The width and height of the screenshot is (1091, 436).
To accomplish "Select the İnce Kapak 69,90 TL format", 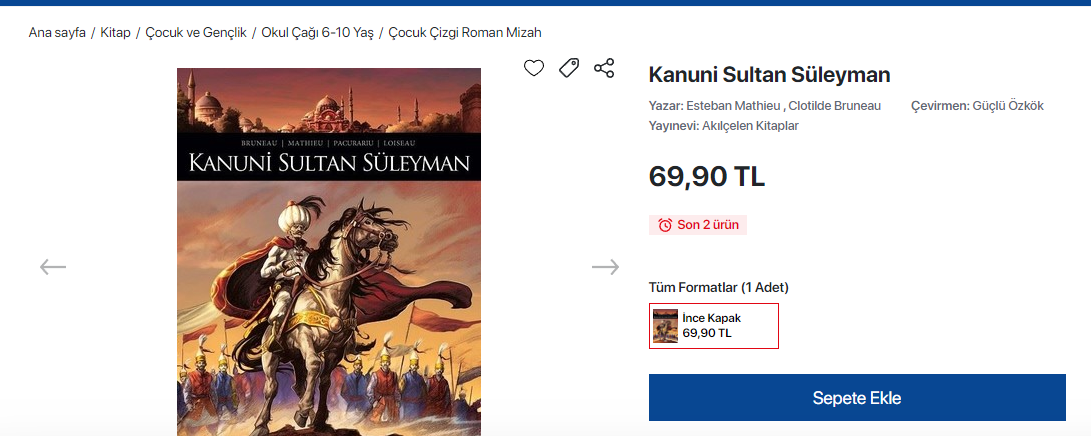I will pos(713,326).
